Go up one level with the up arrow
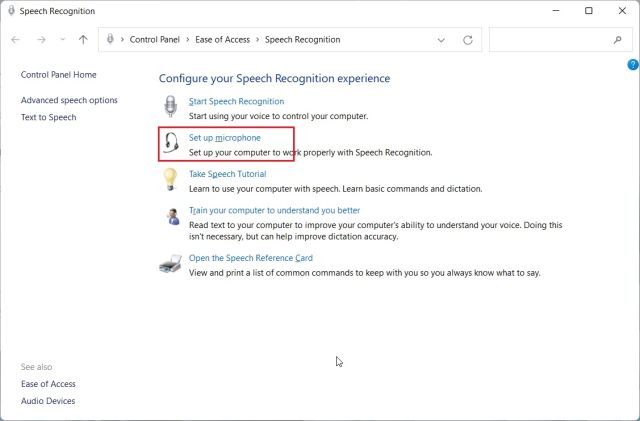 (x=83, y=40)
